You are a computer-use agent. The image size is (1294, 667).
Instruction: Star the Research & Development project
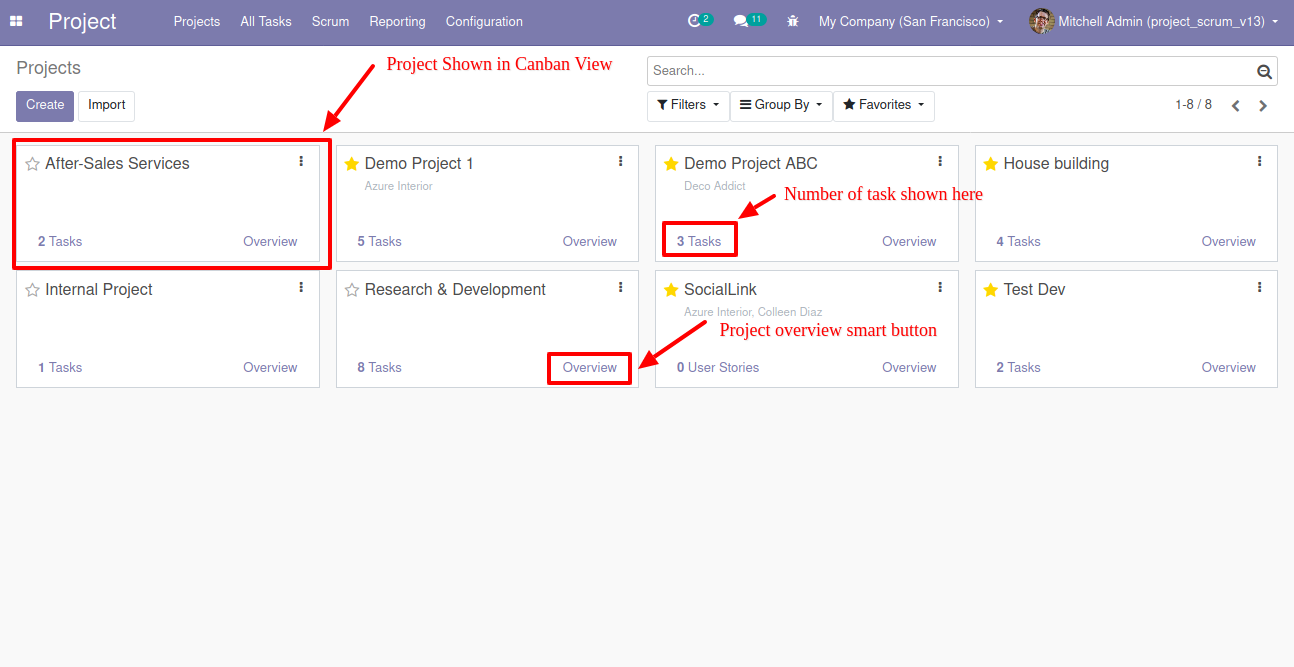point(351,289)
